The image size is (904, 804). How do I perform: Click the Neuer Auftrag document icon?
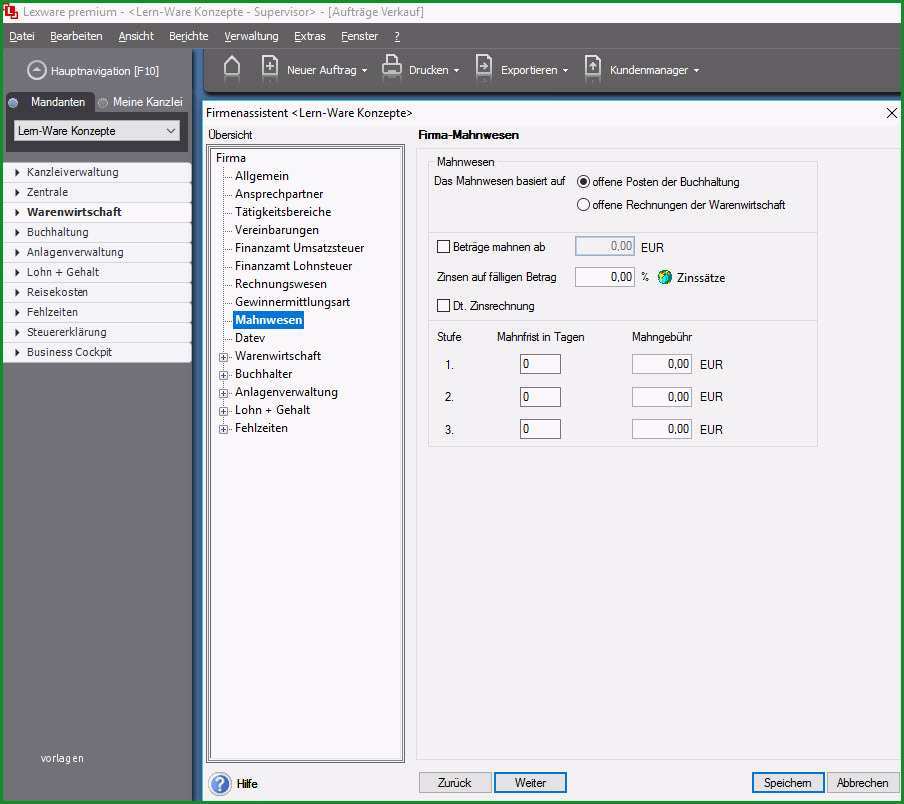[269, 67]
